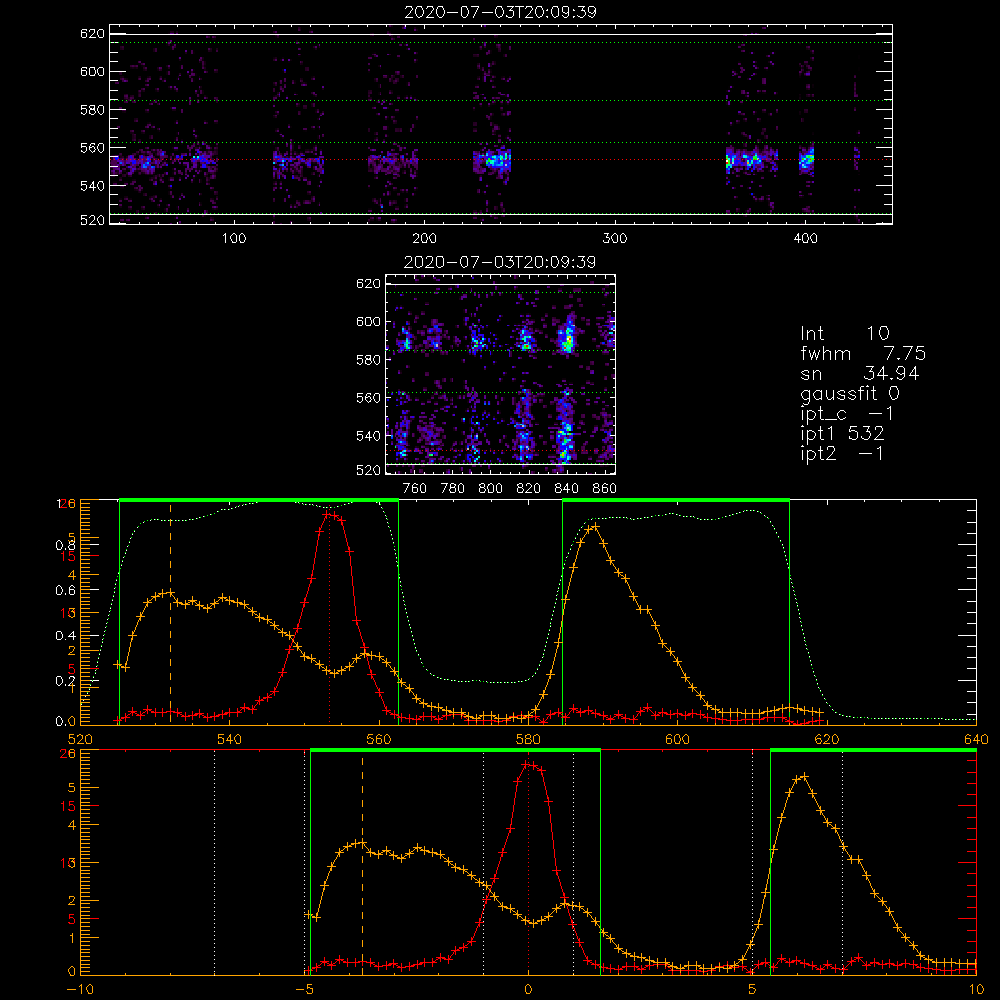Click the 300 tick label on top spectrogram x-axis

[x=615, y=239]
